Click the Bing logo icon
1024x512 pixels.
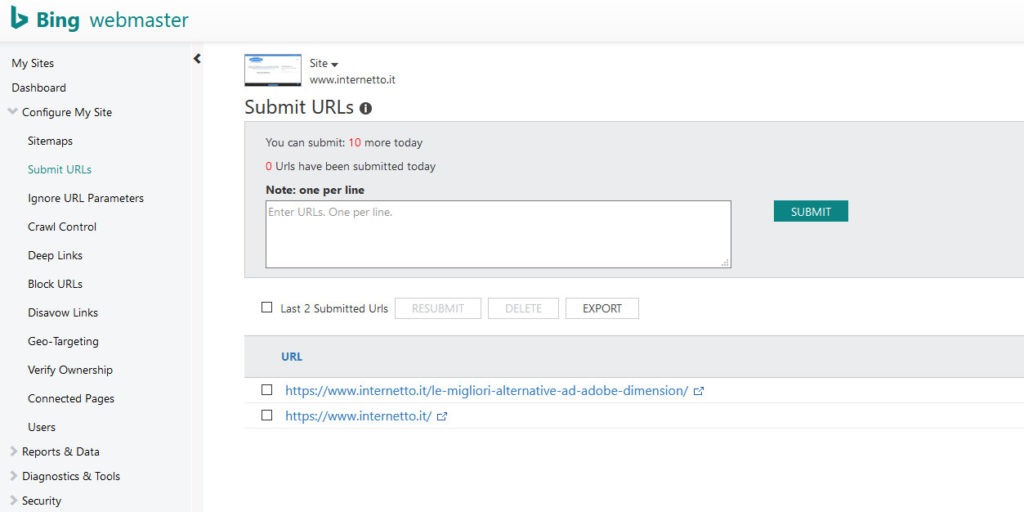tap(19, 18)
